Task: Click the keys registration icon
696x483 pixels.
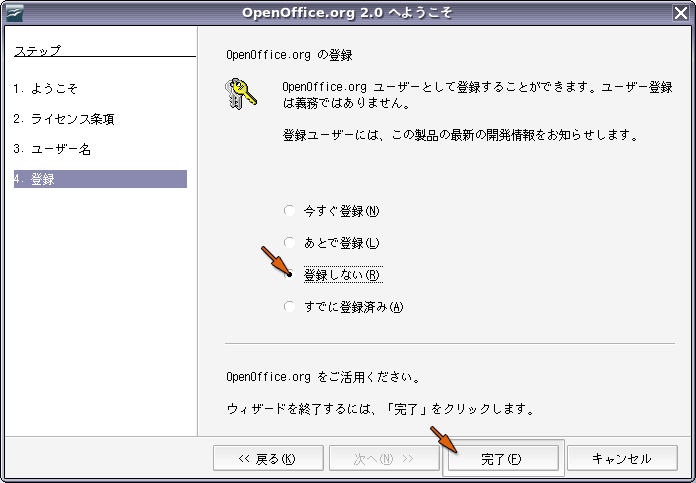Action: click(240, 94)
